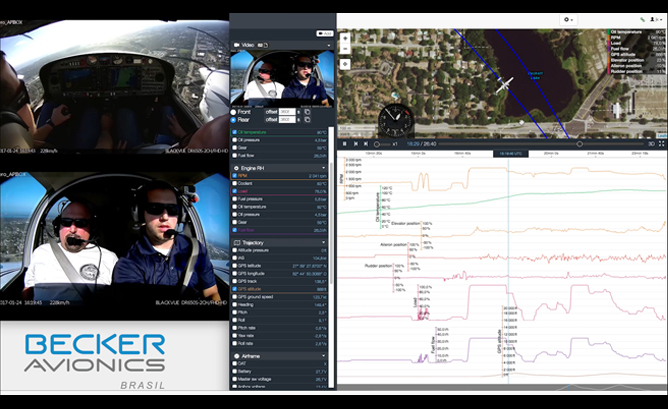Switch map to 3D view

point(651,144)
